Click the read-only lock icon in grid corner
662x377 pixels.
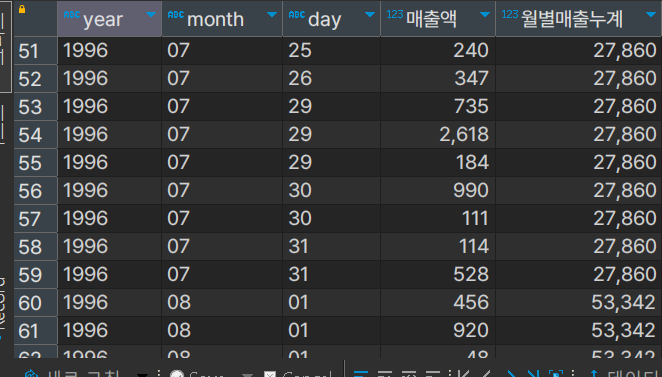pos(22,9)
